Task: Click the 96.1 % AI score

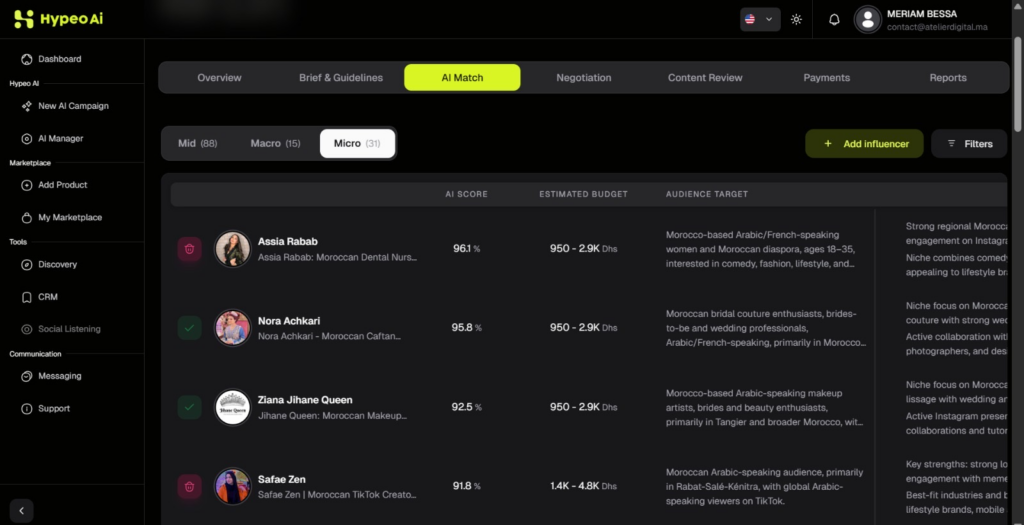Action: point(466,249)
